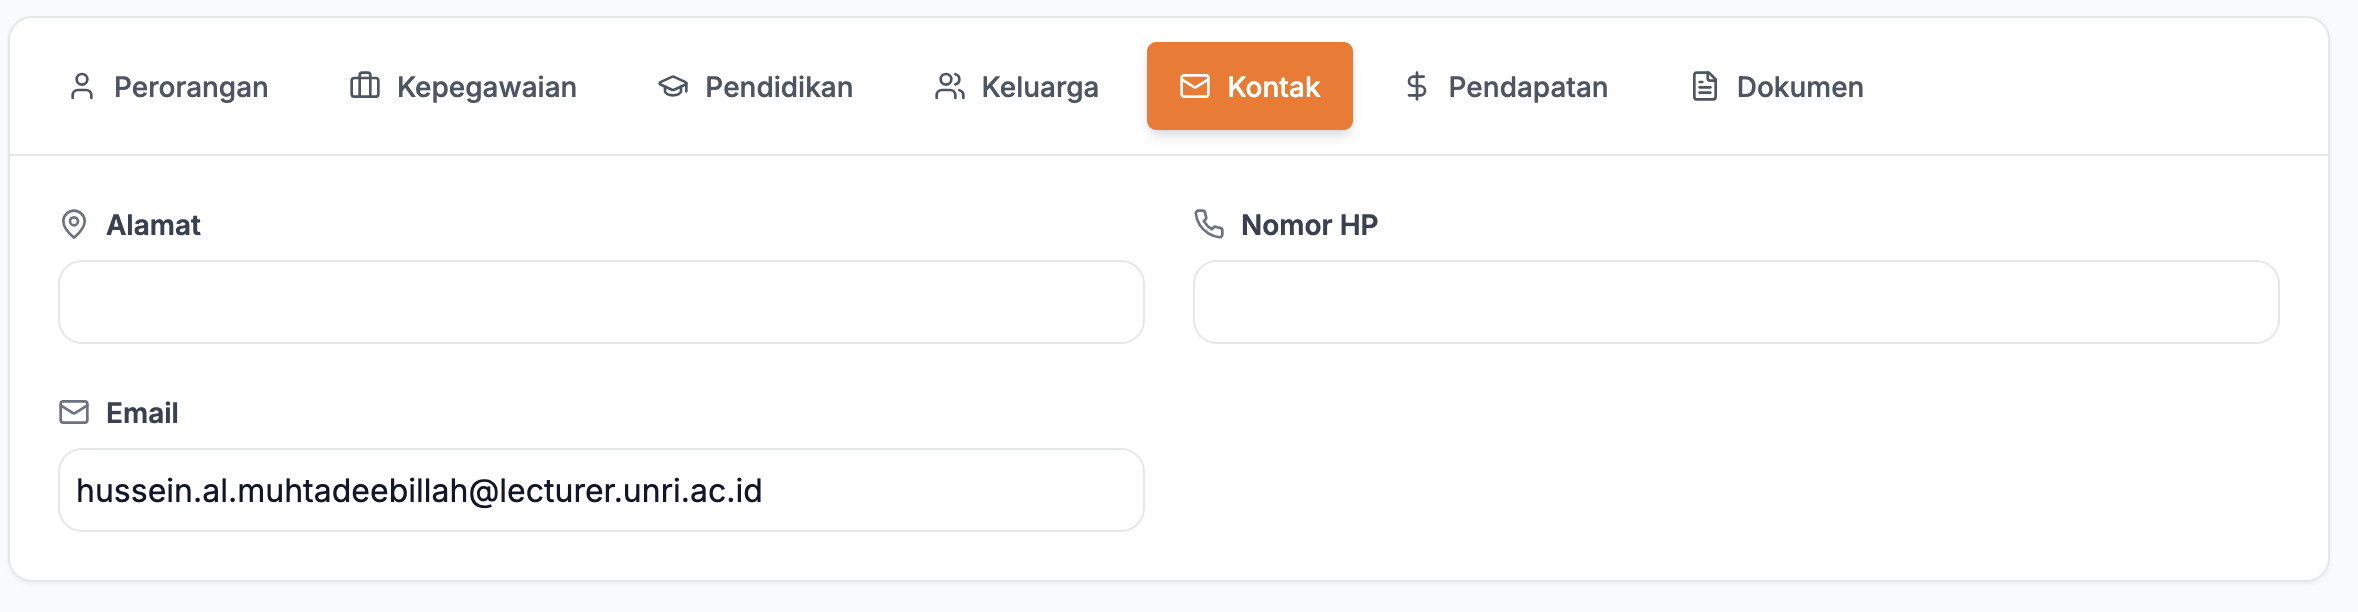2358x612 pixels.
Task: Click the envelope icon inside Kontak tab
Action: 1194,86
